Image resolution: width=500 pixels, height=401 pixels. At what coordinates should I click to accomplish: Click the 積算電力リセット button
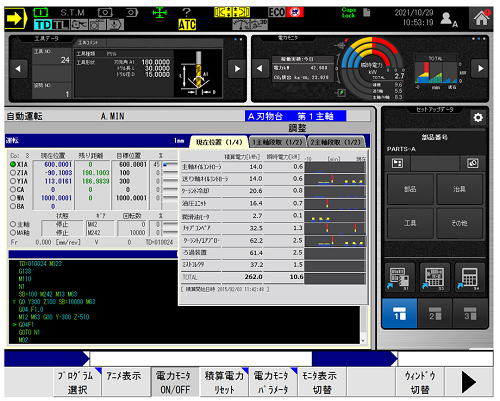point(224,382)
